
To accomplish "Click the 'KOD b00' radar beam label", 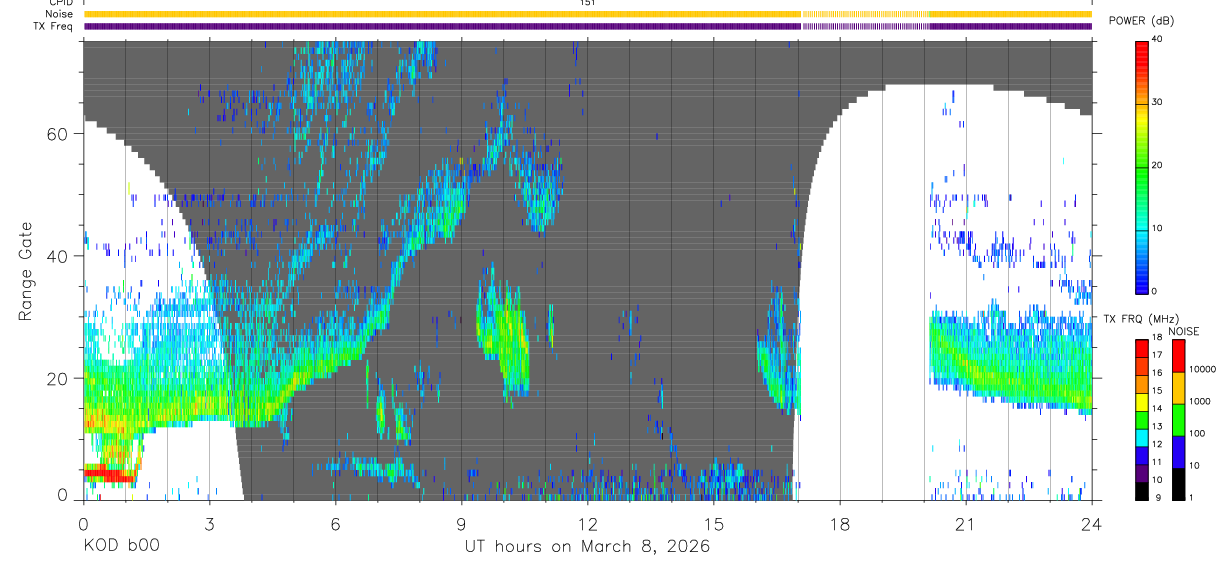I will coord(120,546).
